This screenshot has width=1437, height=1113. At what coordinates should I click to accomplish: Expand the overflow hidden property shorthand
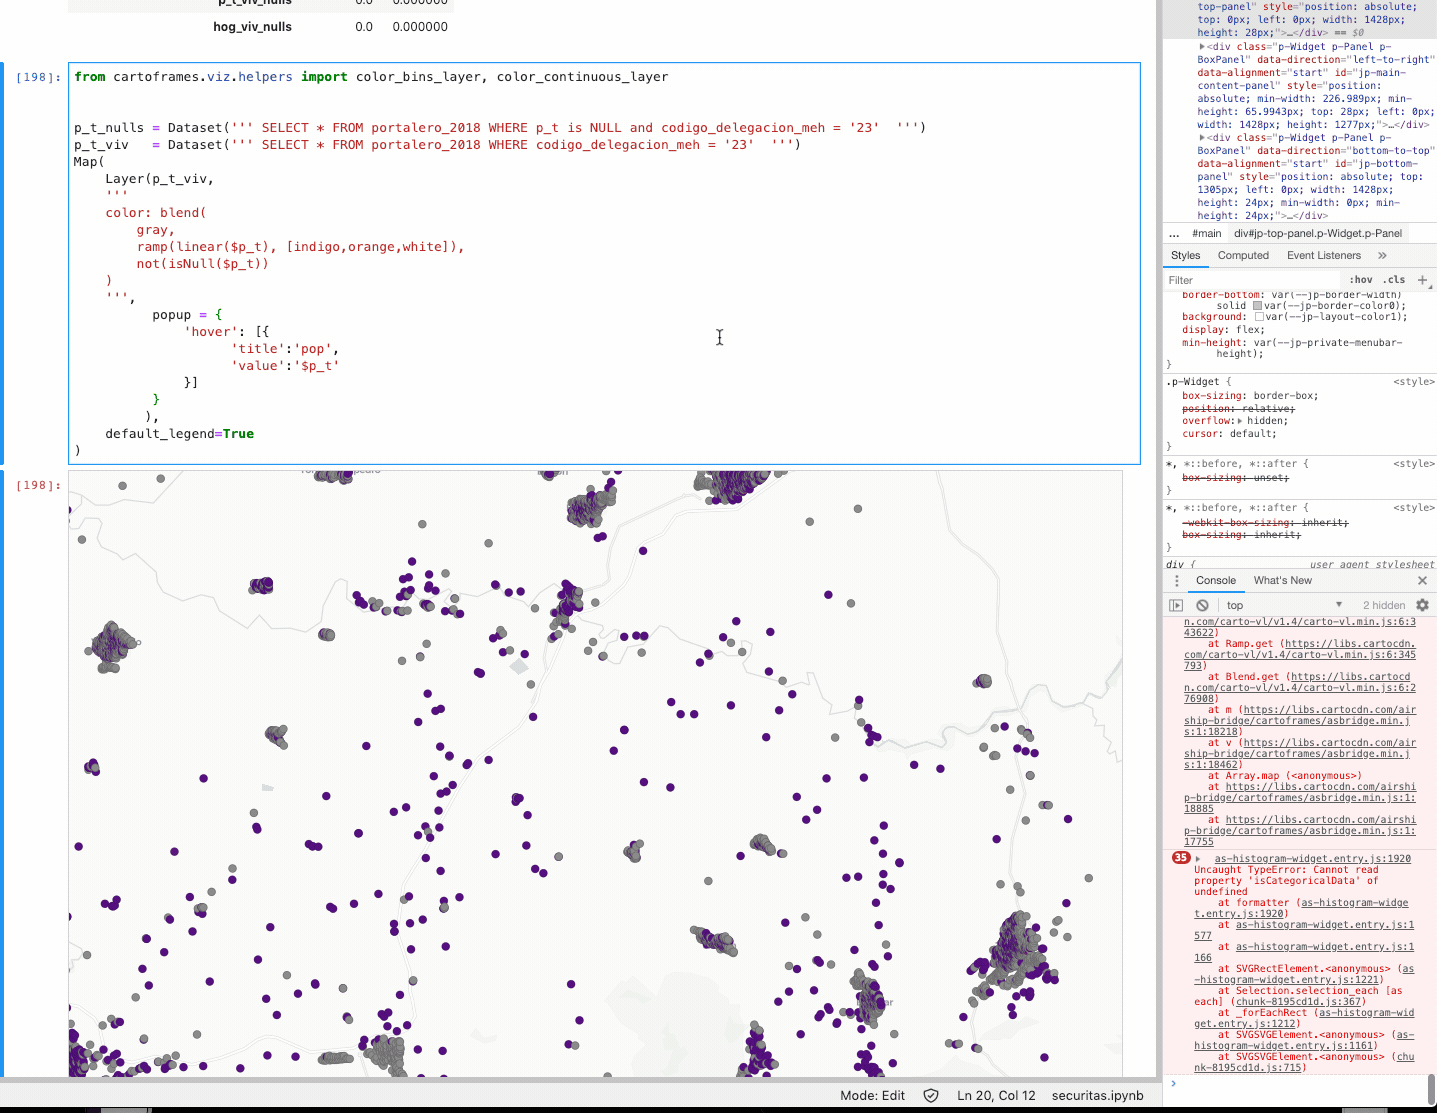click(1240, 421)
